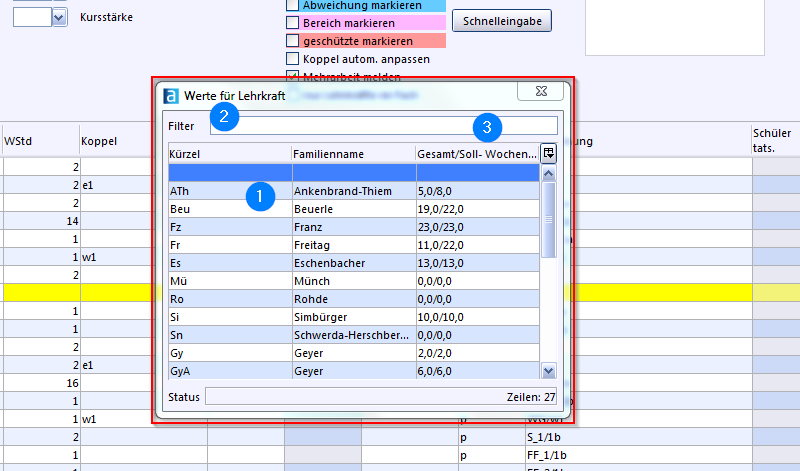Select teacher Beuerle in list
The image size is (800, 471).
(354, 209)
